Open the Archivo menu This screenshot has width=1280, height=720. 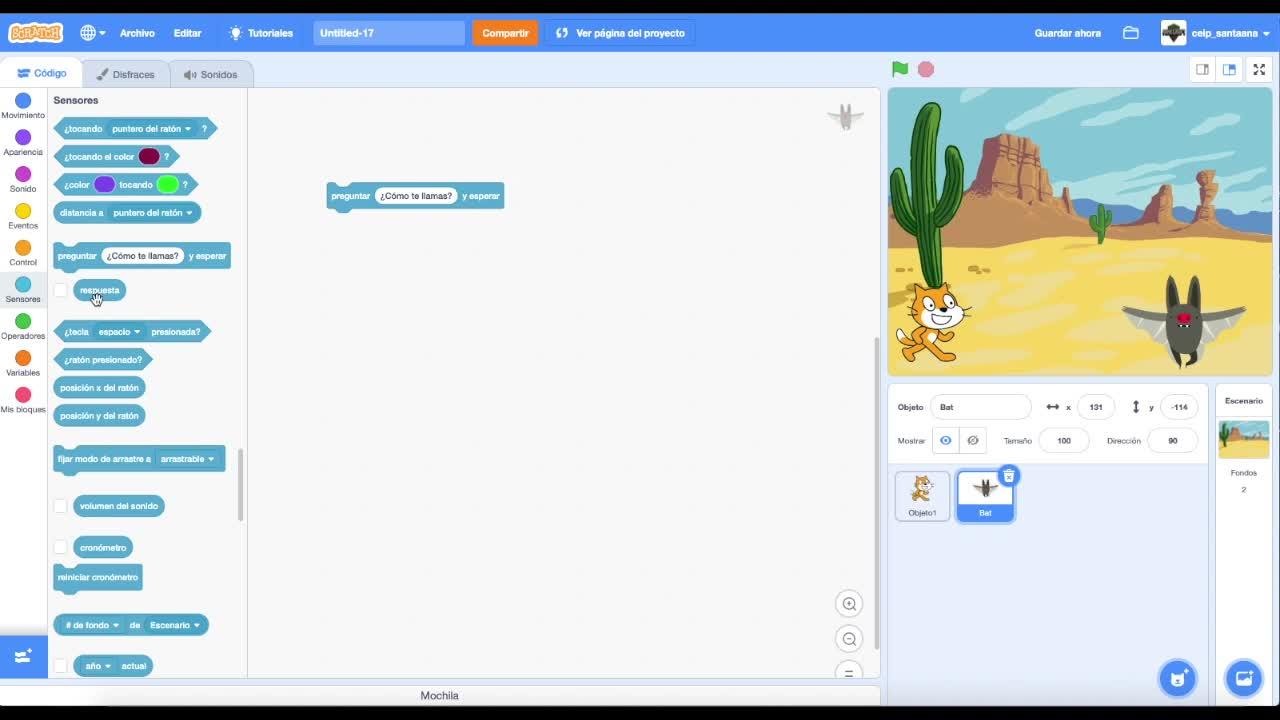coord(137,33)
